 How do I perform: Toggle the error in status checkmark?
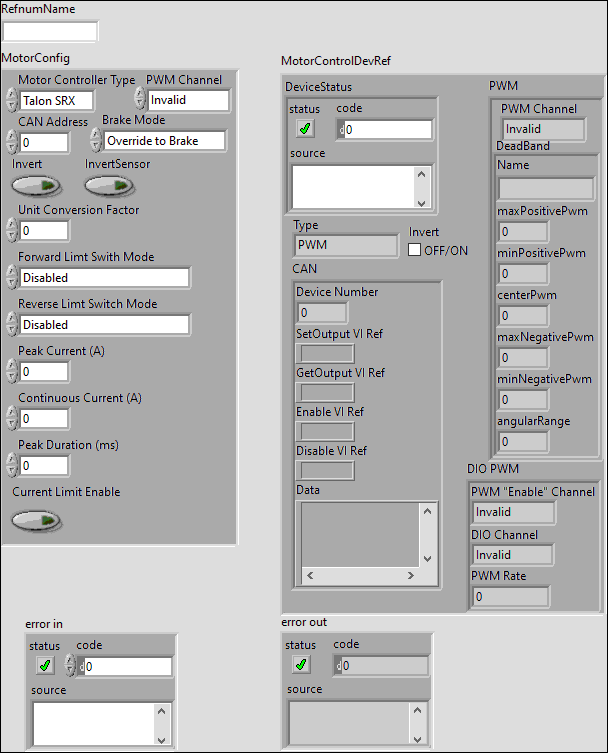tap(45, 666)
